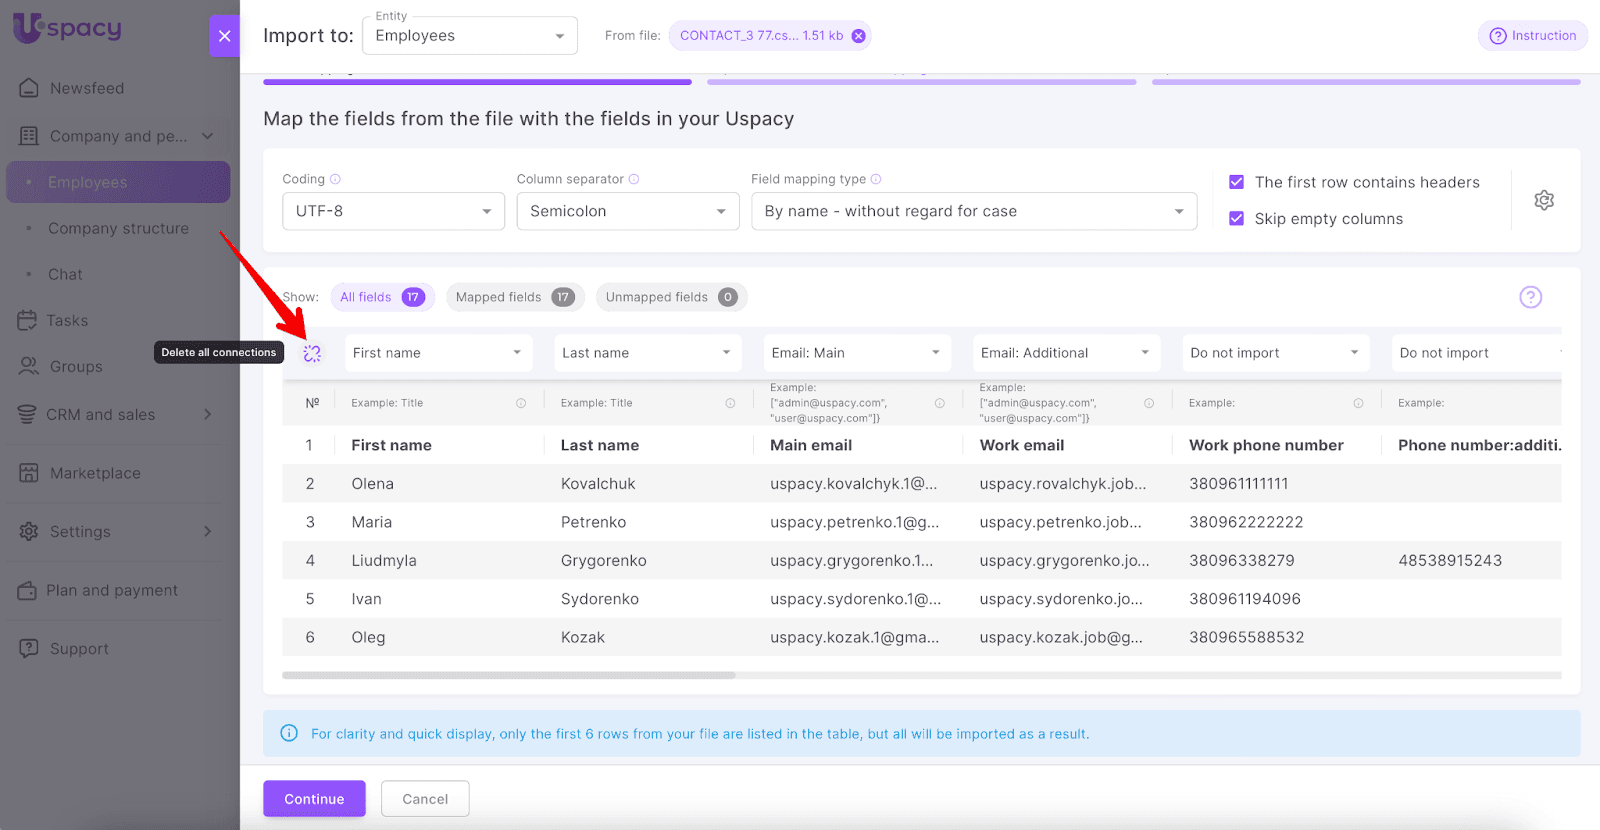Click the Cancel button
1600x830 pixels.
tap(425, 799)
